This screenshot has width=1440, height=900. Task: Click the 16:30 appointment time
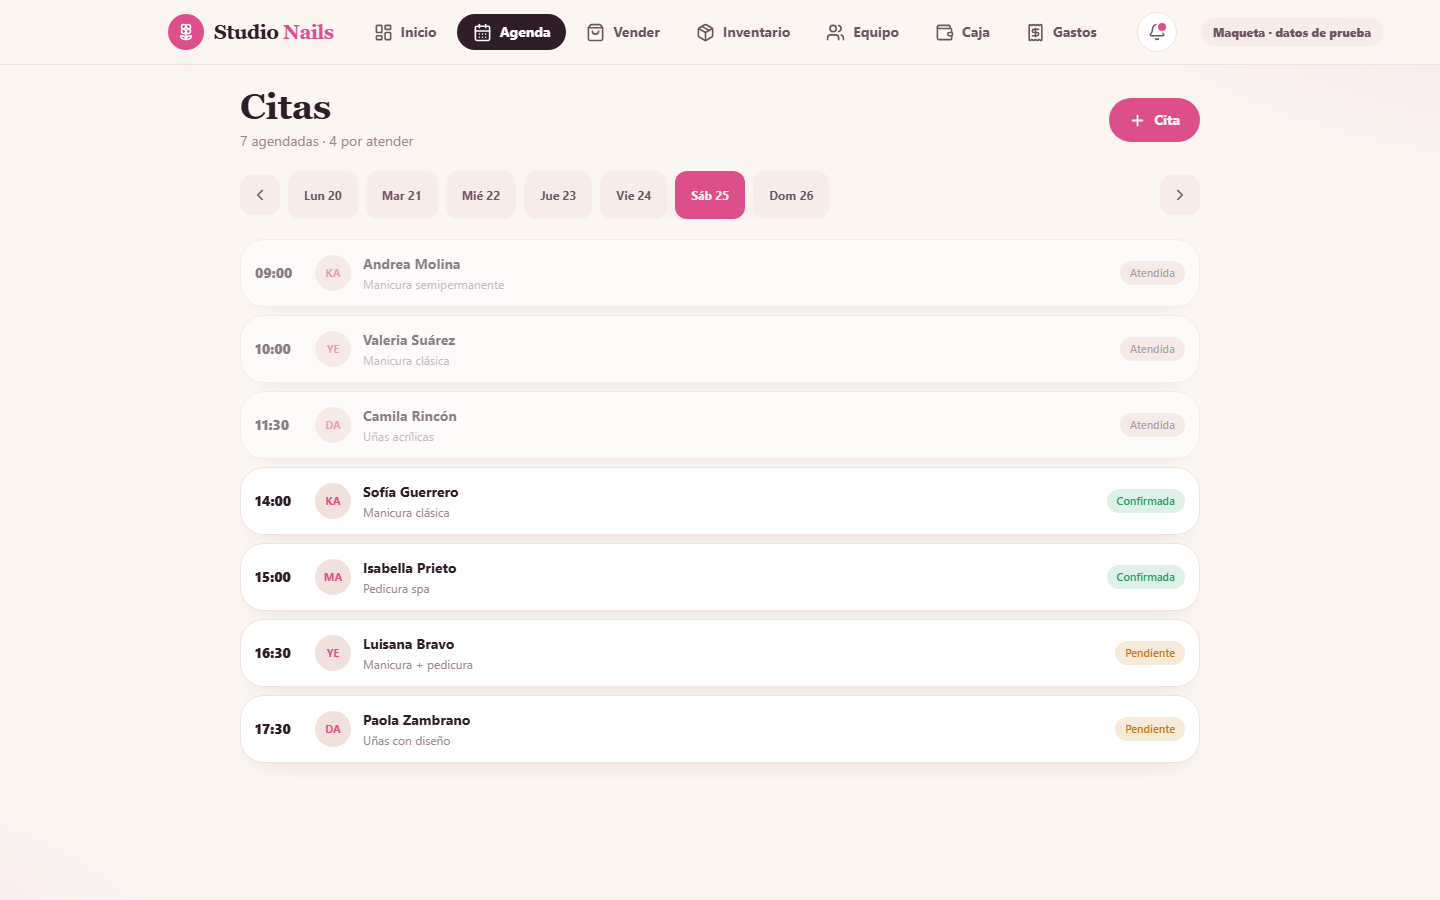(x=272, y=653)
